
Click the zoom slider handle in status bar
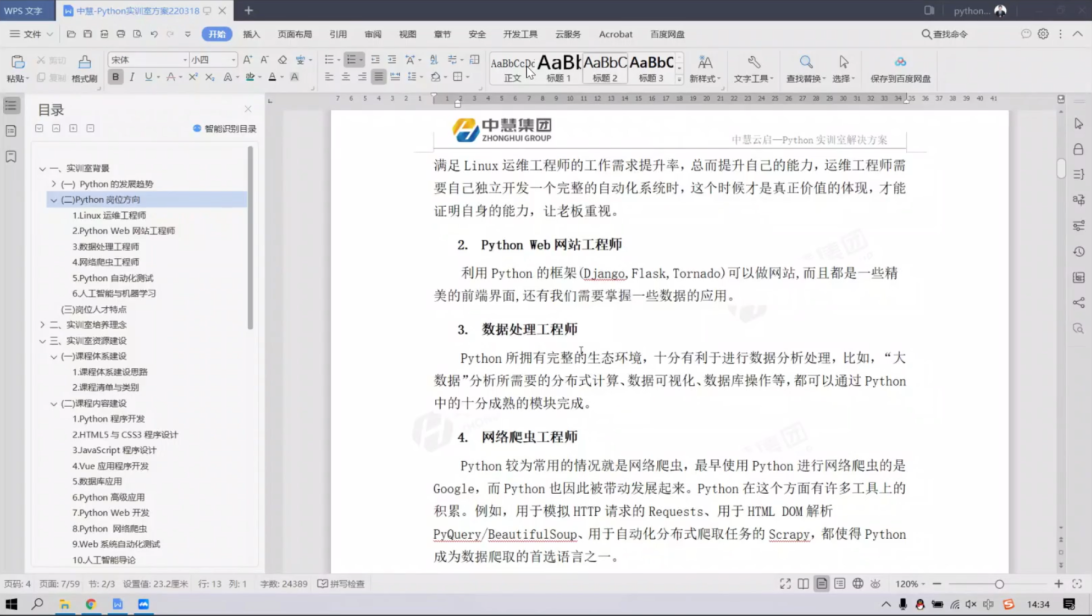point(999,583)
